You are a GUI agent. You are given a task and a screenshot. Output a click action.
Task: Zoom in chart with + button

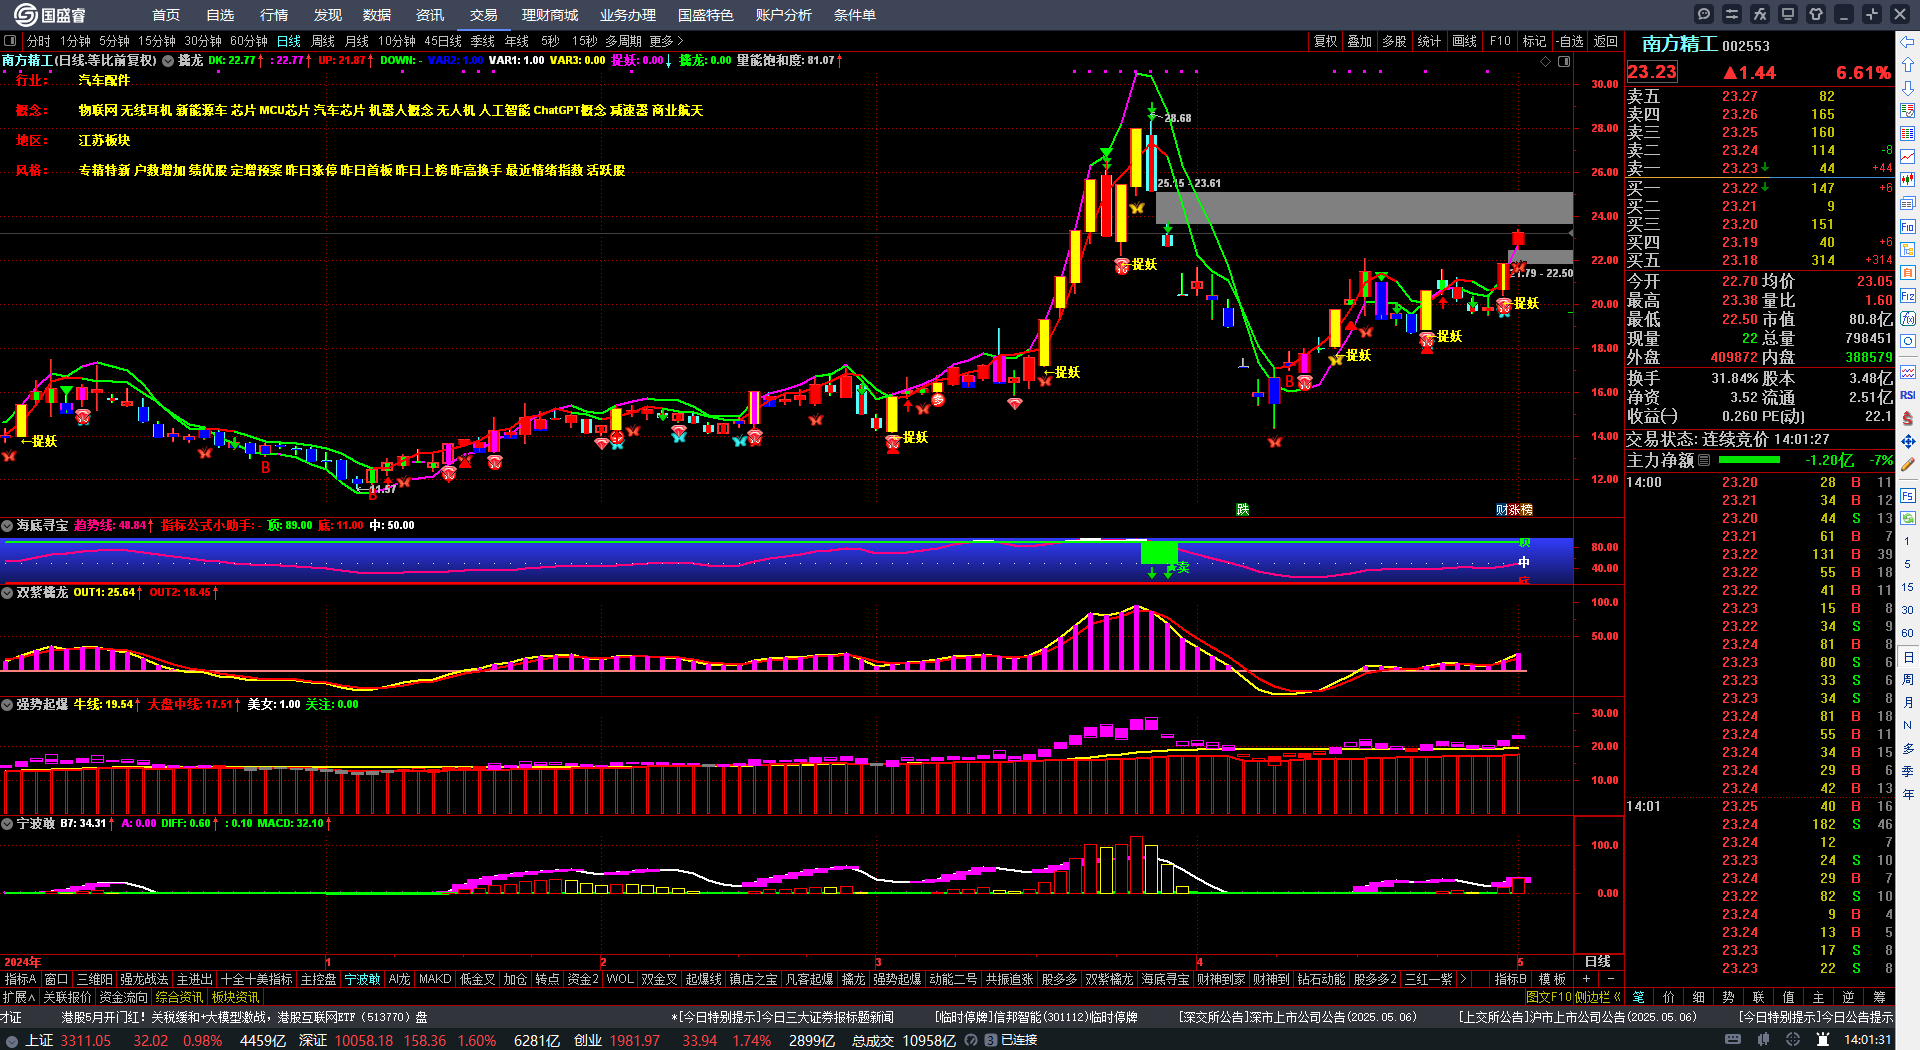coord(1586,979)
